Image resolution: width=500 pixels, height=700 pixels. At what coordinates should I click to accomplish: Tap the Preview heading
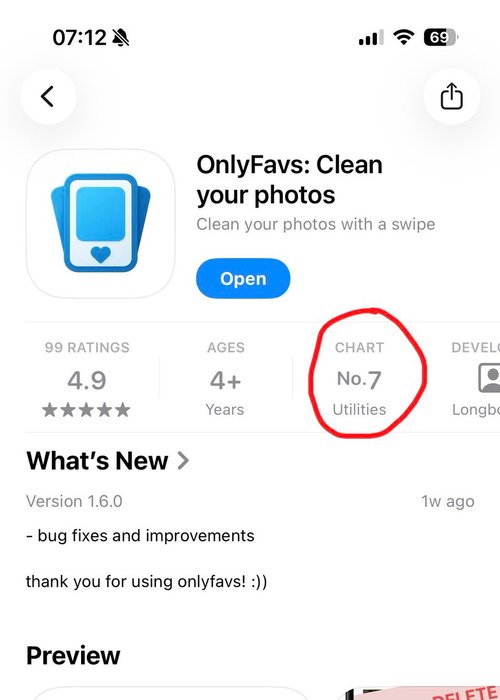[x=73, y=655]
